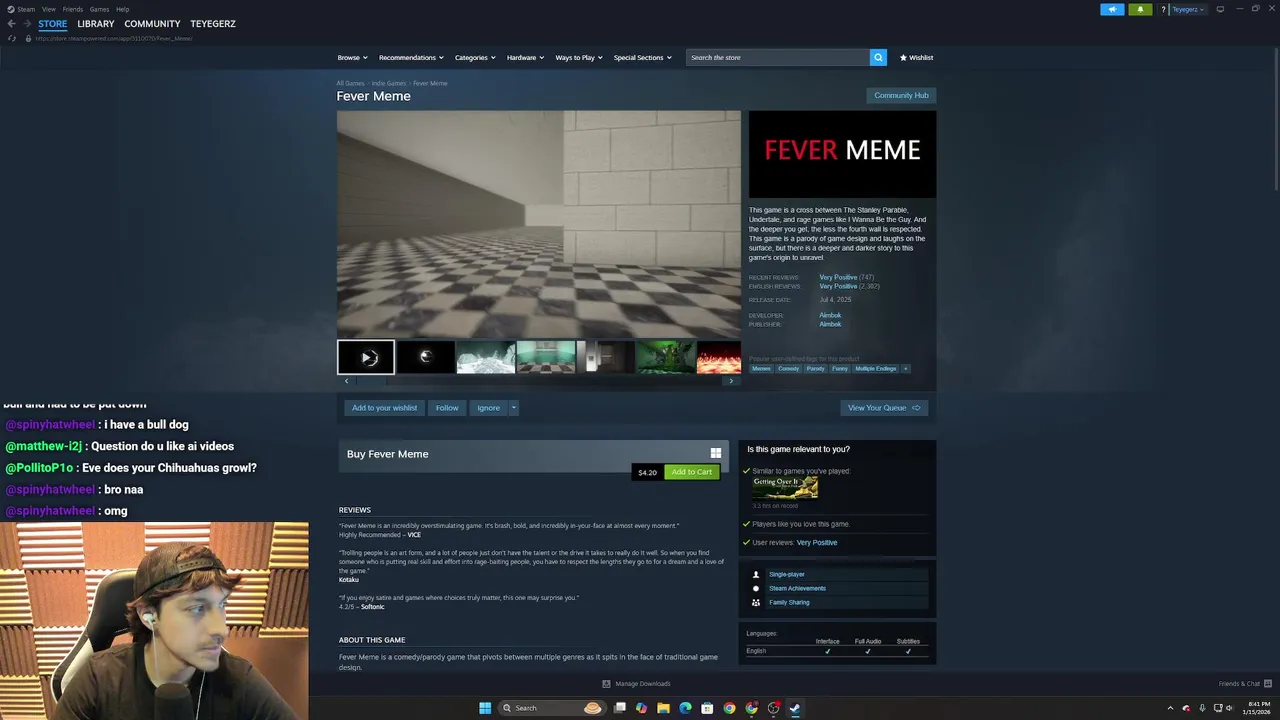This screenshot has height=720, width=1280.
Task: Open the Teyegerz account dropdown
Action: coord(1188,9)
